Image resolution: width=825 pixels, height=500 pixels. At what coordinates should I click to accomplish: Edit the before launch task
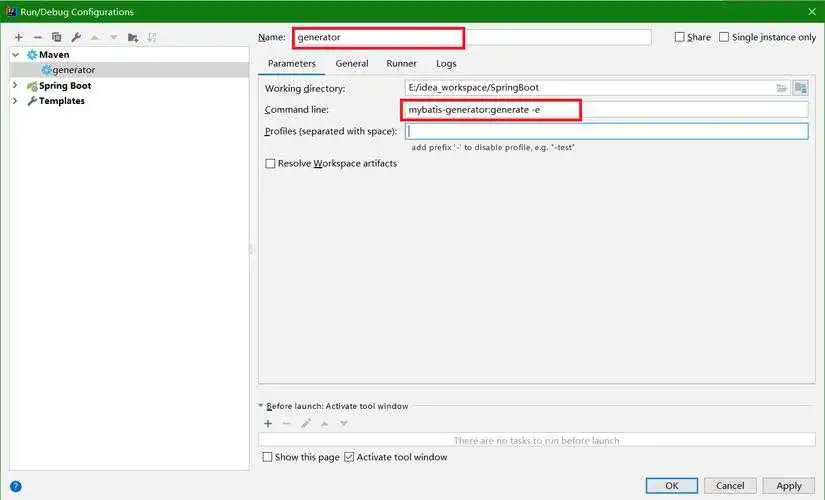[x=306, y=424]
